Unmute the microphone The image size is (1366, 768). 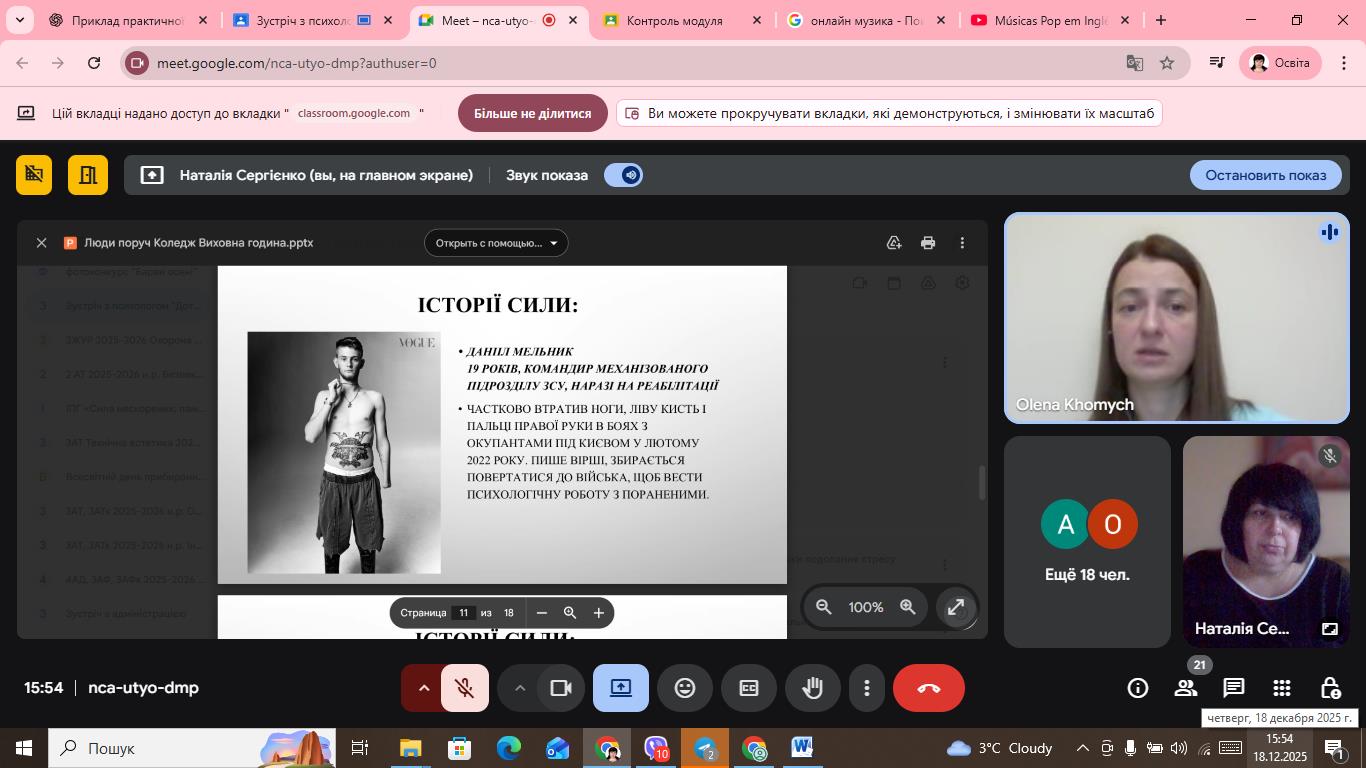coord(464,688)
